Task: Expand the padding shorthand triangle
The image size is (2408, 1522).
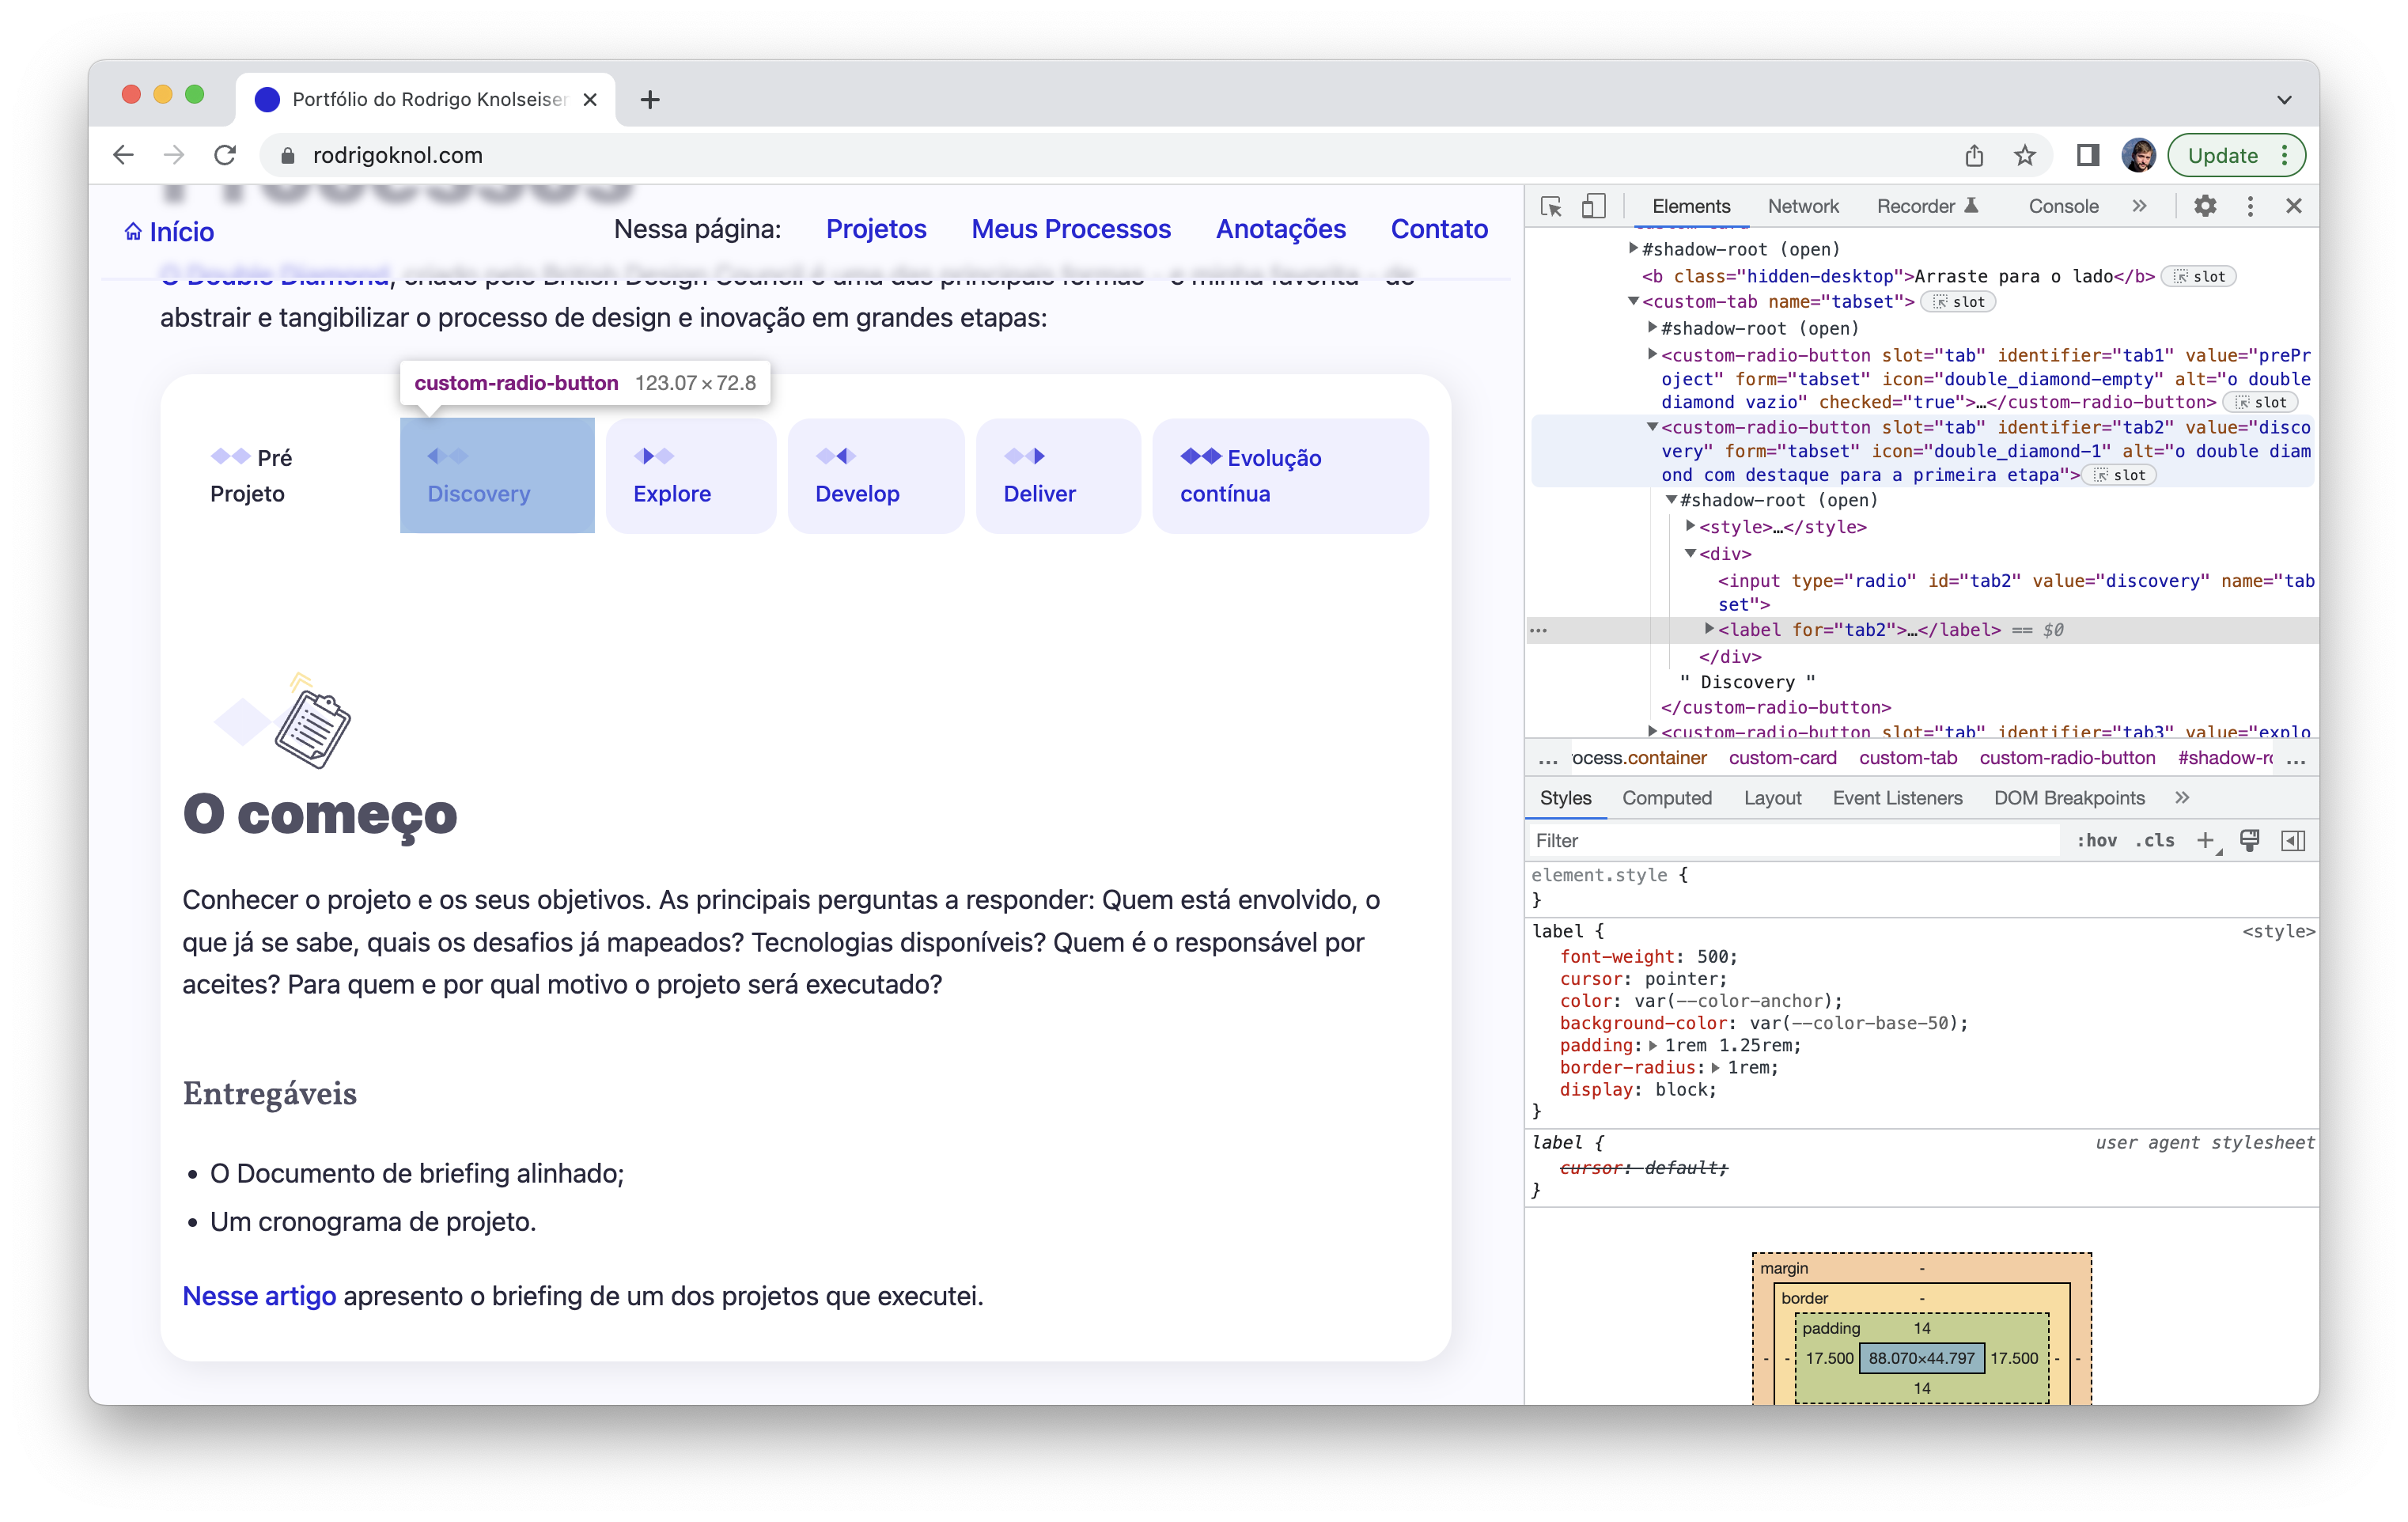Action: point(1653,1045)
